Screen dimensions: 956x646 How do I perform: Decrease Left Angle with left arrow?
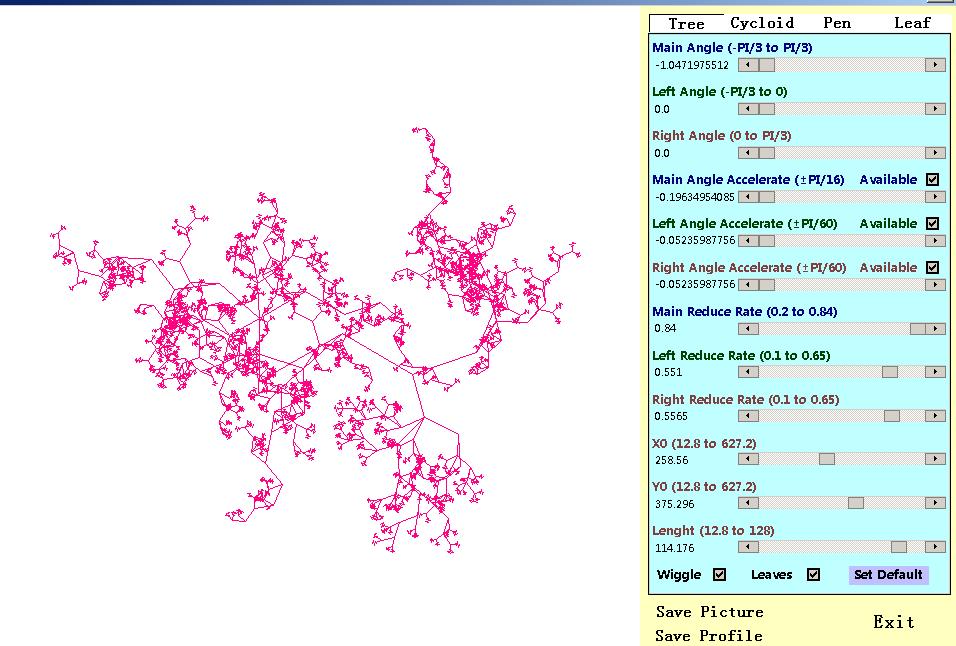(748, 109)
